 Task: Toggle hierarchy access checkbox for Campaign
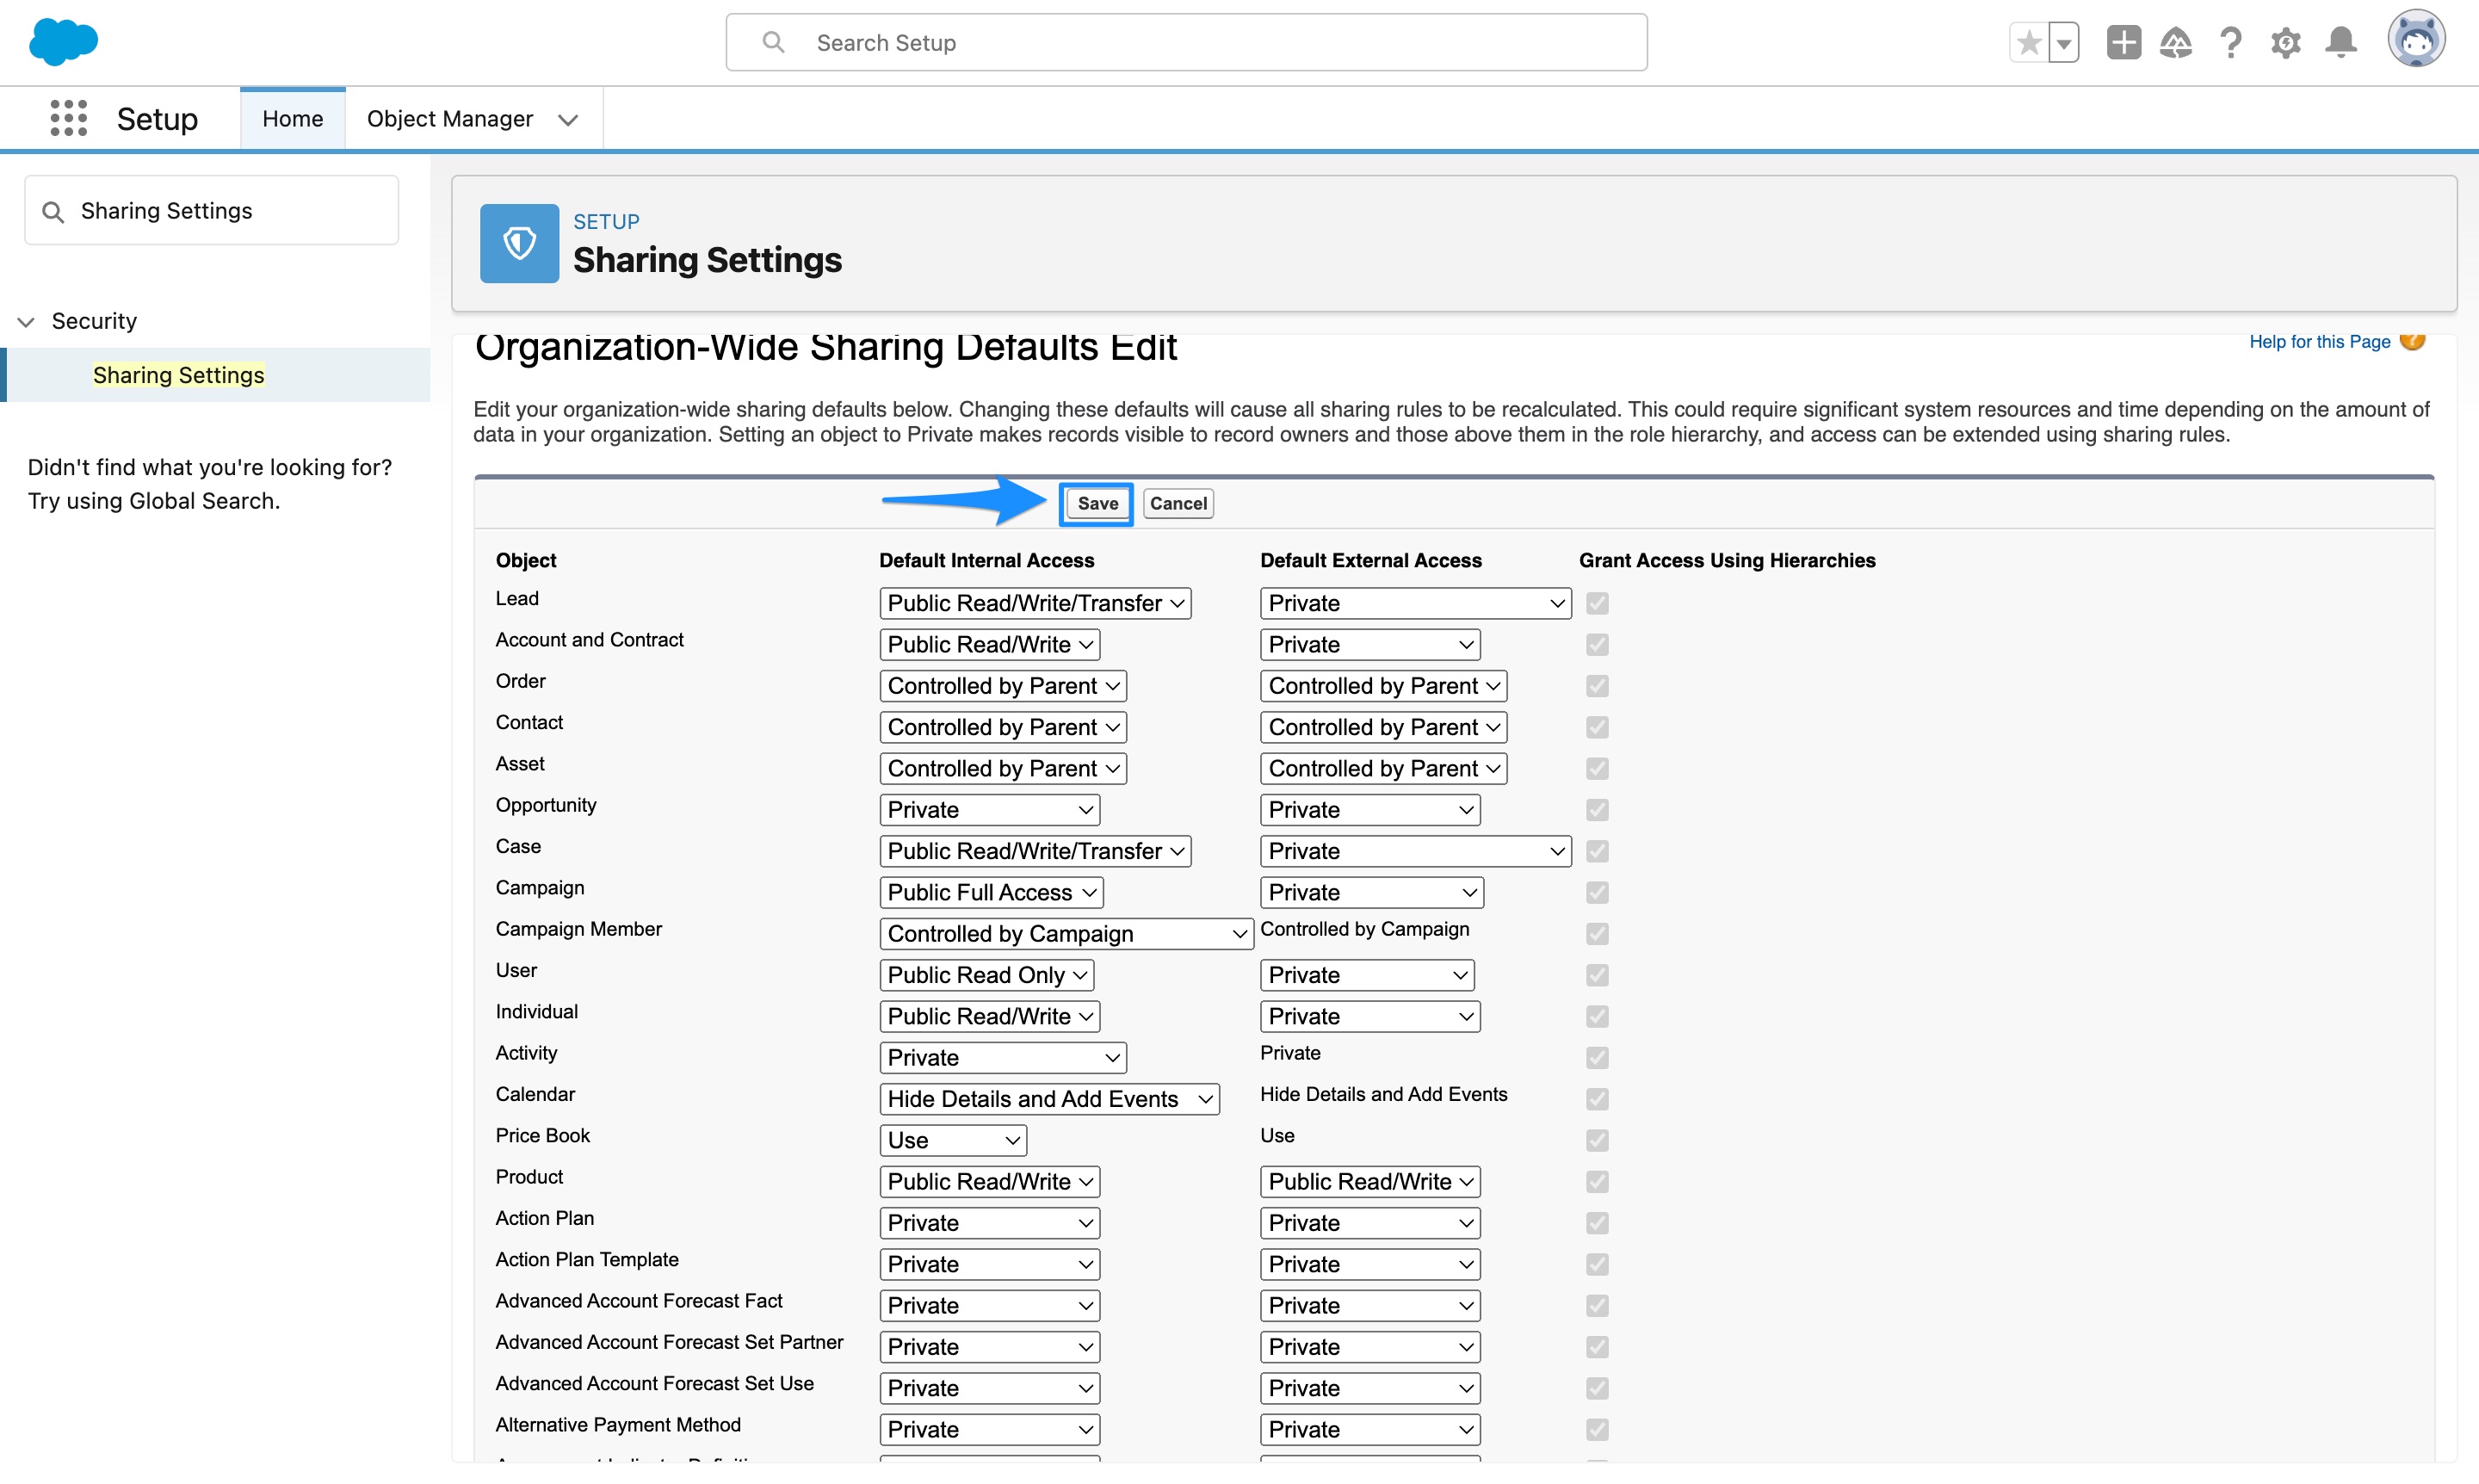coord(1596,892)
